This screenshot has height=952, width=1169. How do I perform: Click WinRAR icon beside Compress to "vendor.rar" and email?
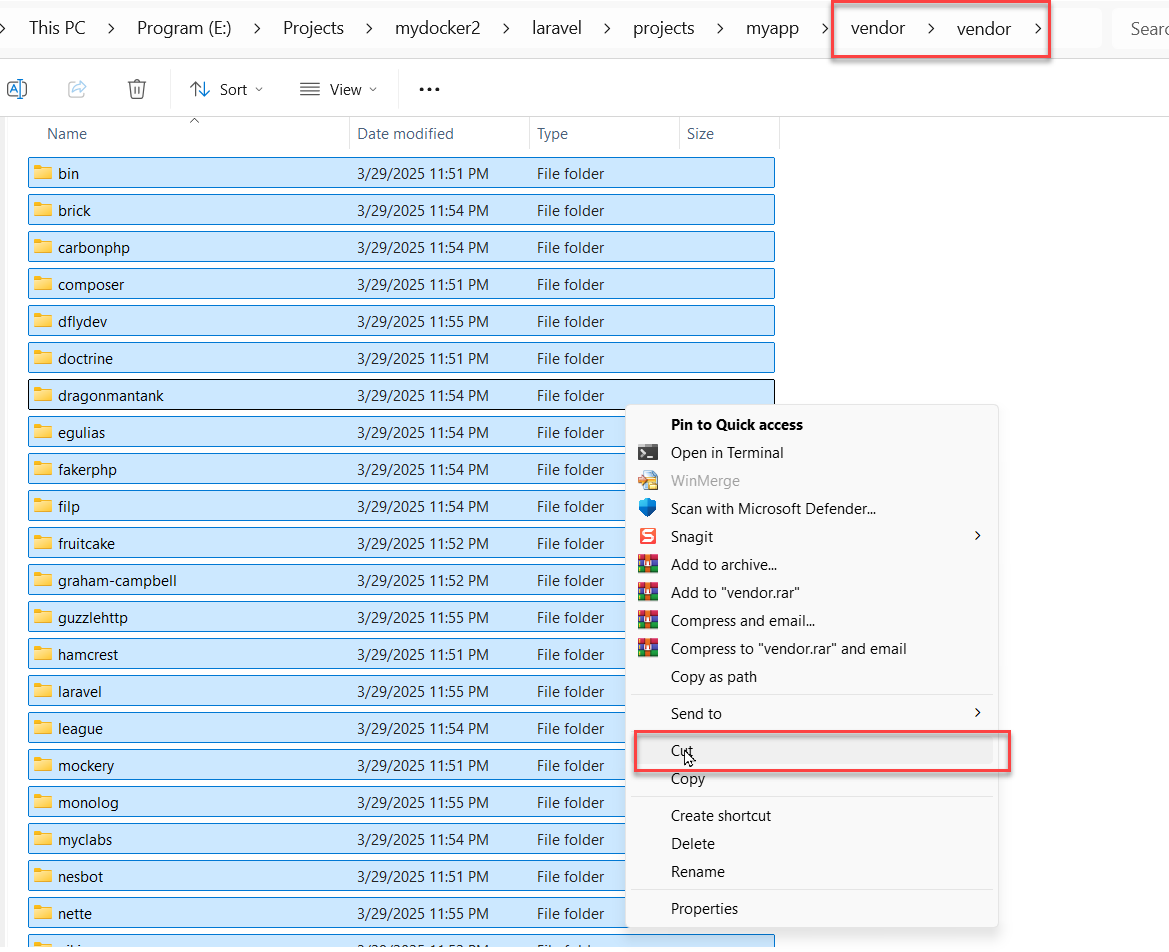coord(648,649)
